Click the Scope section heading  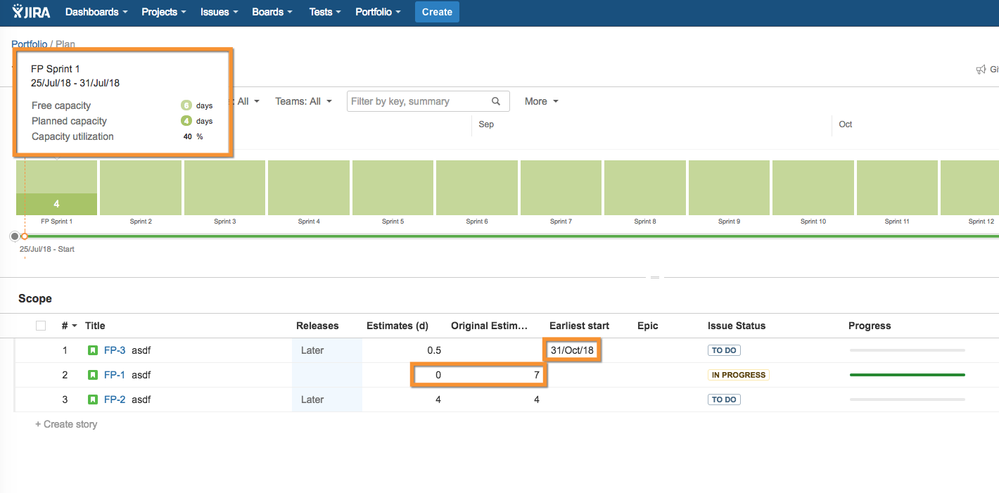point(35,299)
